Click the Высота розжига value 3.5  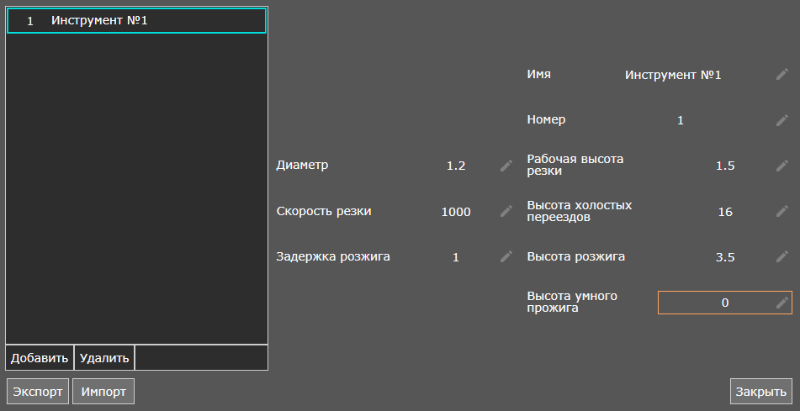pyautogui.click(x=725, y=257)
